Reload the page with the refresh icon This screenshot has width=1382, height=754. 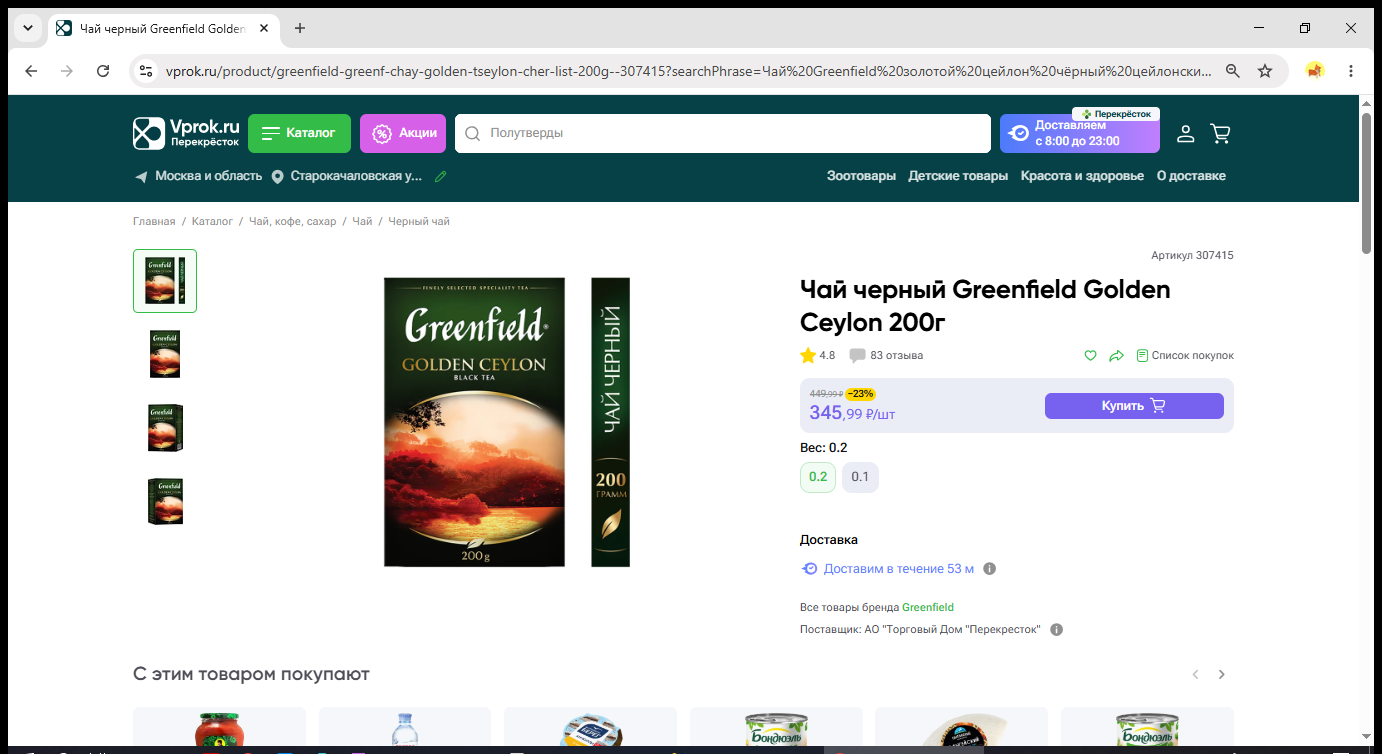point(103,71)
